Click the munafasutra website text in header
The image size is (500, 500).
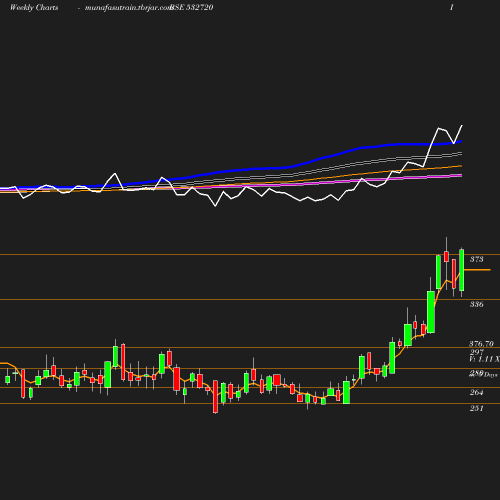click(x=128, y=8)
